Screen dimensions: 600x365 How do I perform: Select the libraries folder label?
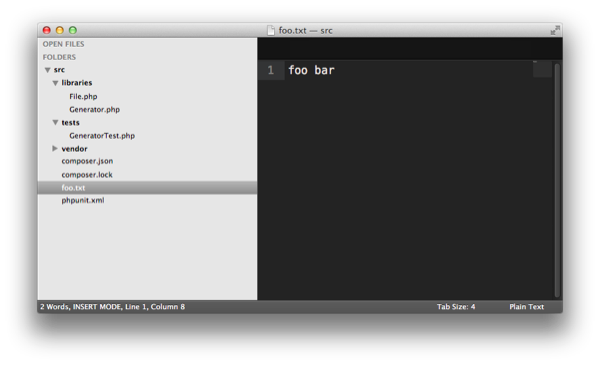tap(77, 83)
